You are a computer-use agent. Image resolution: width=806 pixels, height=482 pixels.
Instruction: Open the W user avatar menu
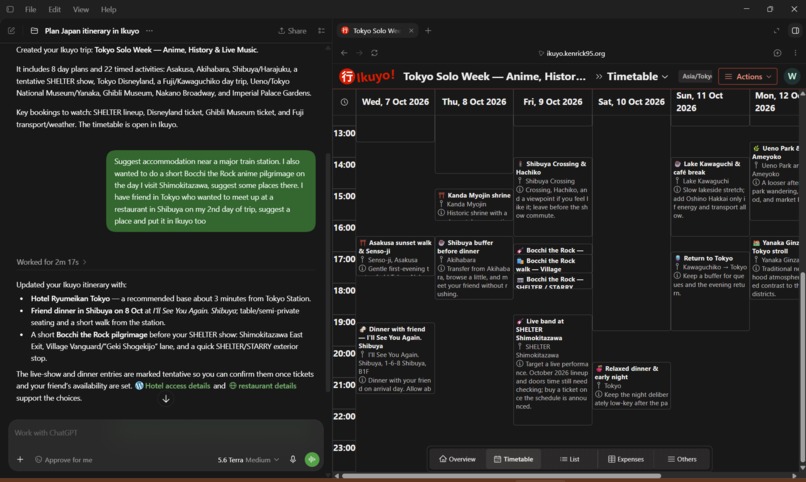[792, 77]
